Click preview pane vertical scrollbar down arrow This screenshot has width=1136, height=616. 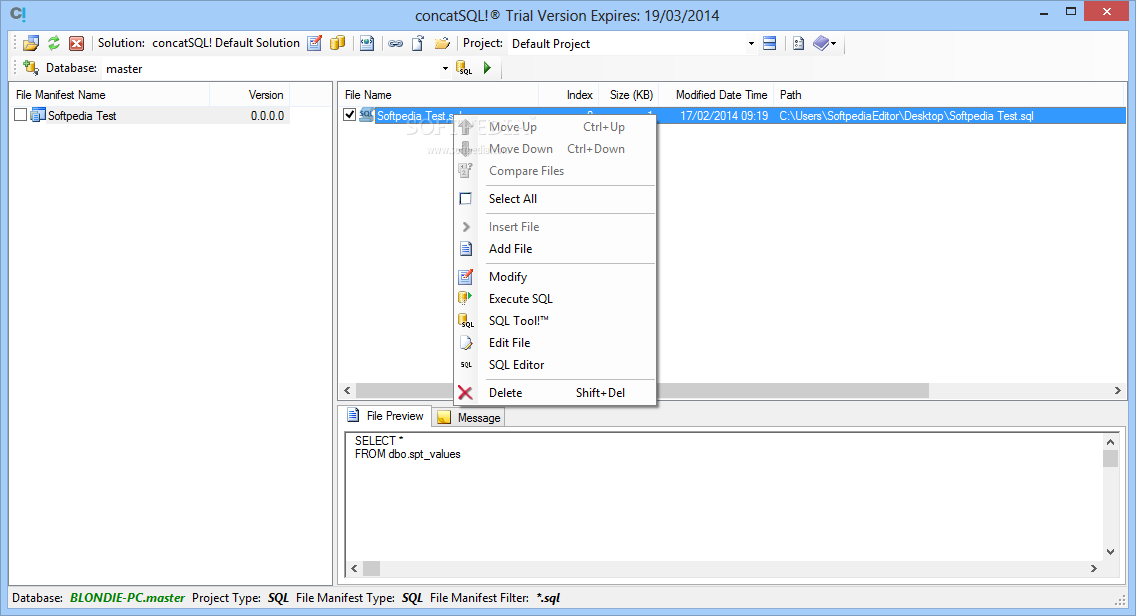click(1110, 552)
